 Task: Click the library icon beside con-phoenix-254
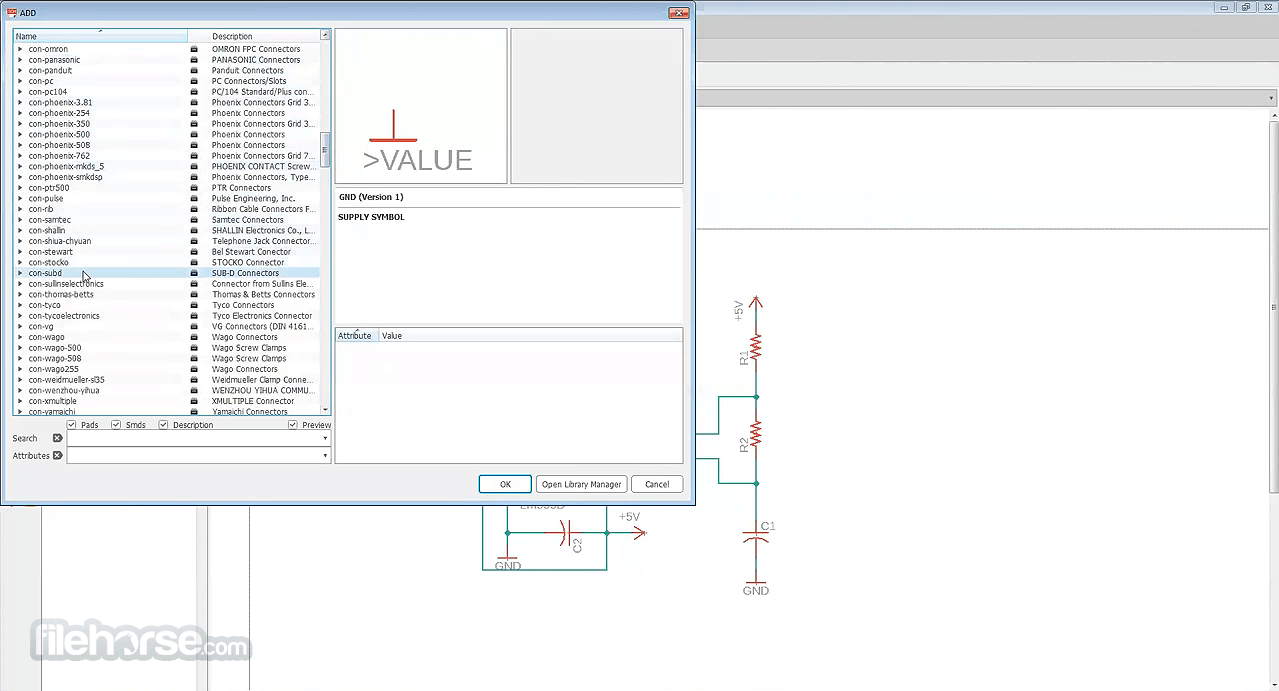point(194,113)
